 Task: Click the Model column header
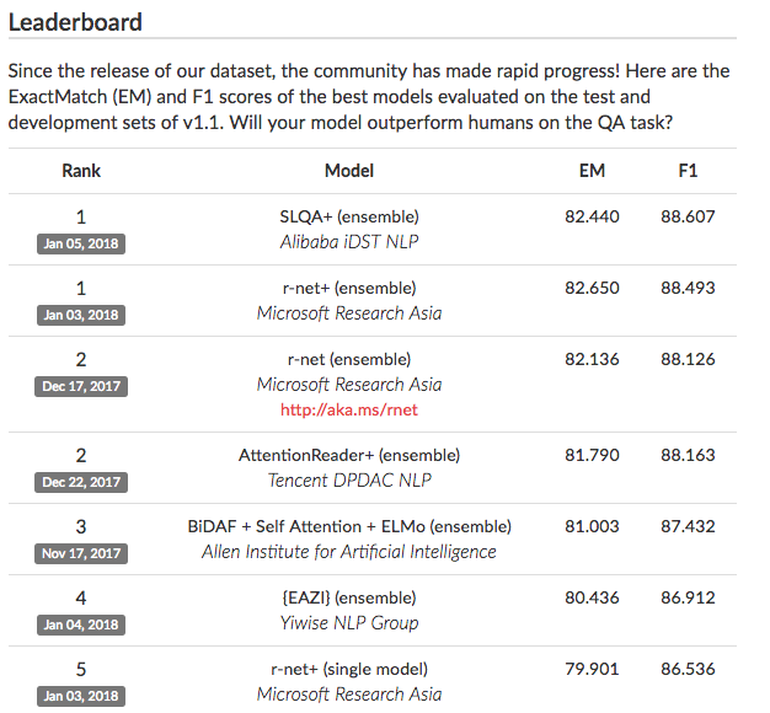349,171
